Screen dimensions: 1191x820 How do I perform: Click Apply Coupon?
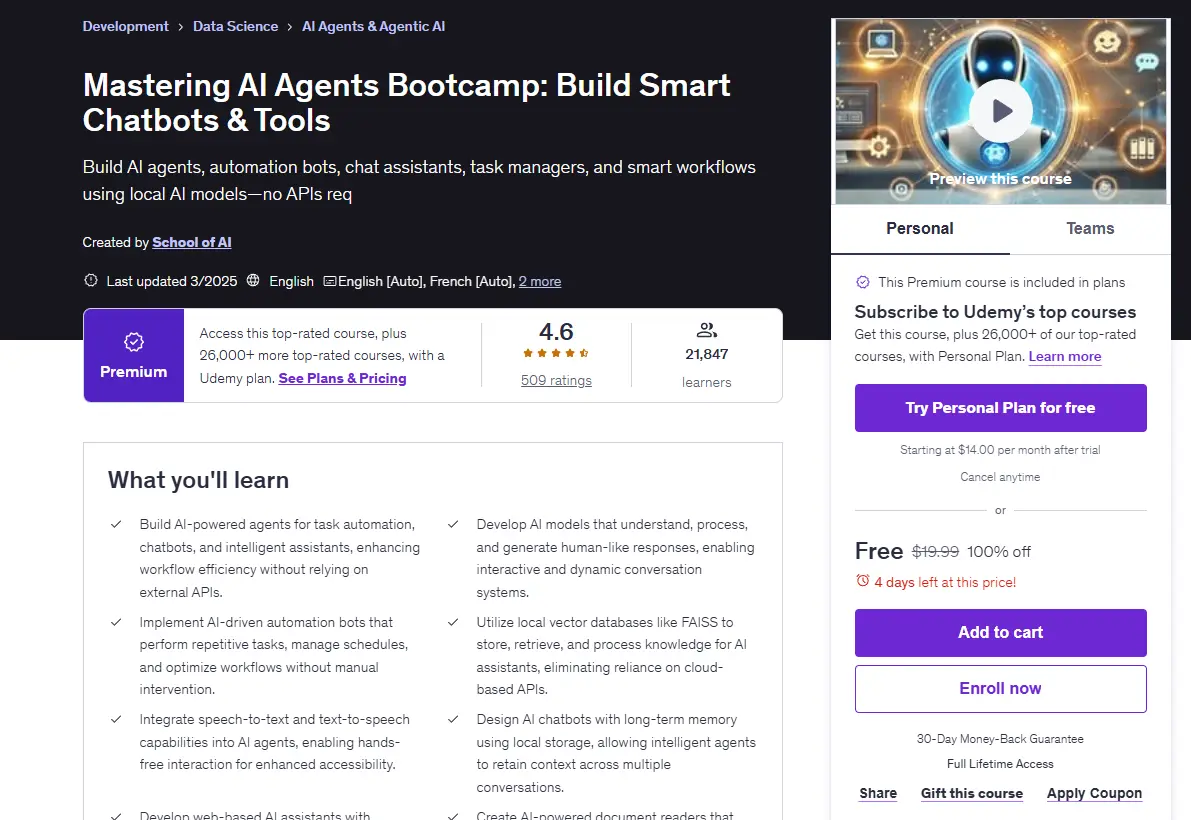pyautogui.click(x=1095, y=793)
